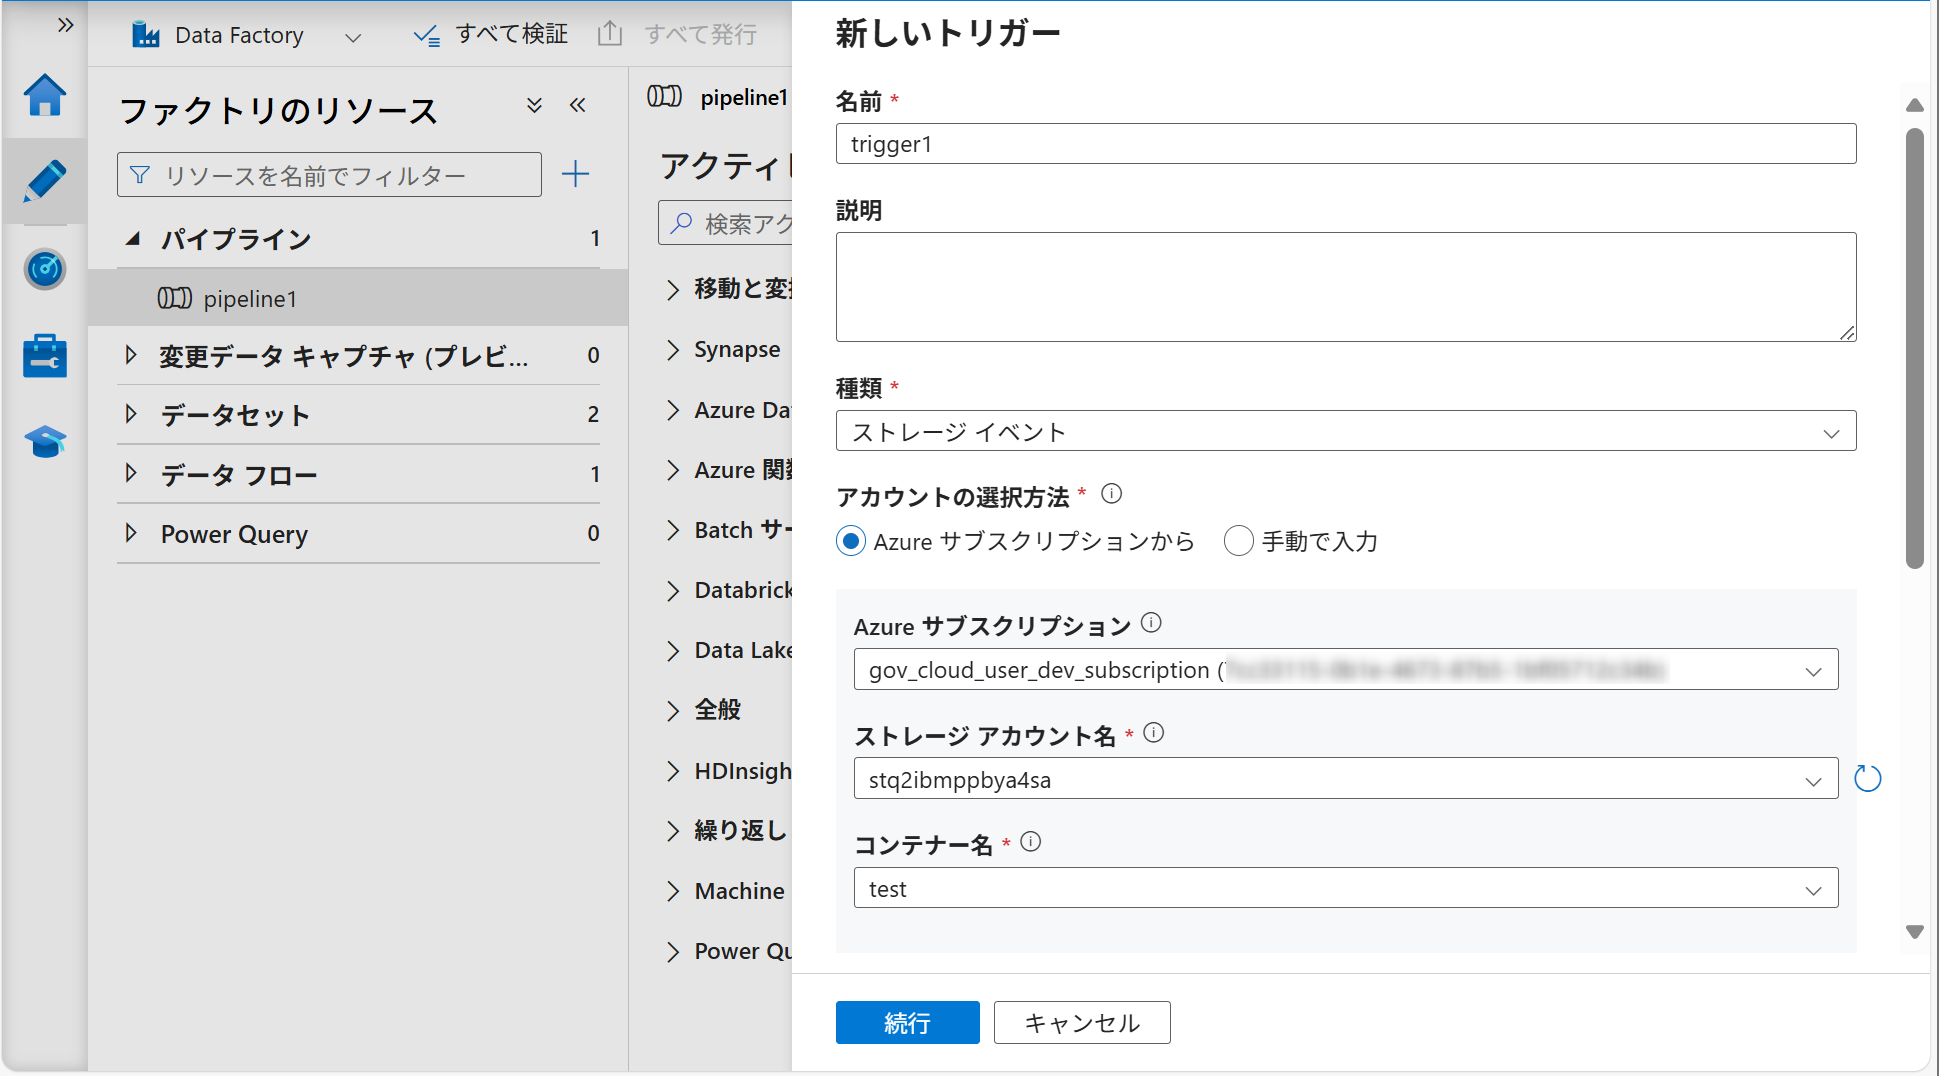
Task: Open the Learning Center graduation cap icon
Action: point(45,441)
